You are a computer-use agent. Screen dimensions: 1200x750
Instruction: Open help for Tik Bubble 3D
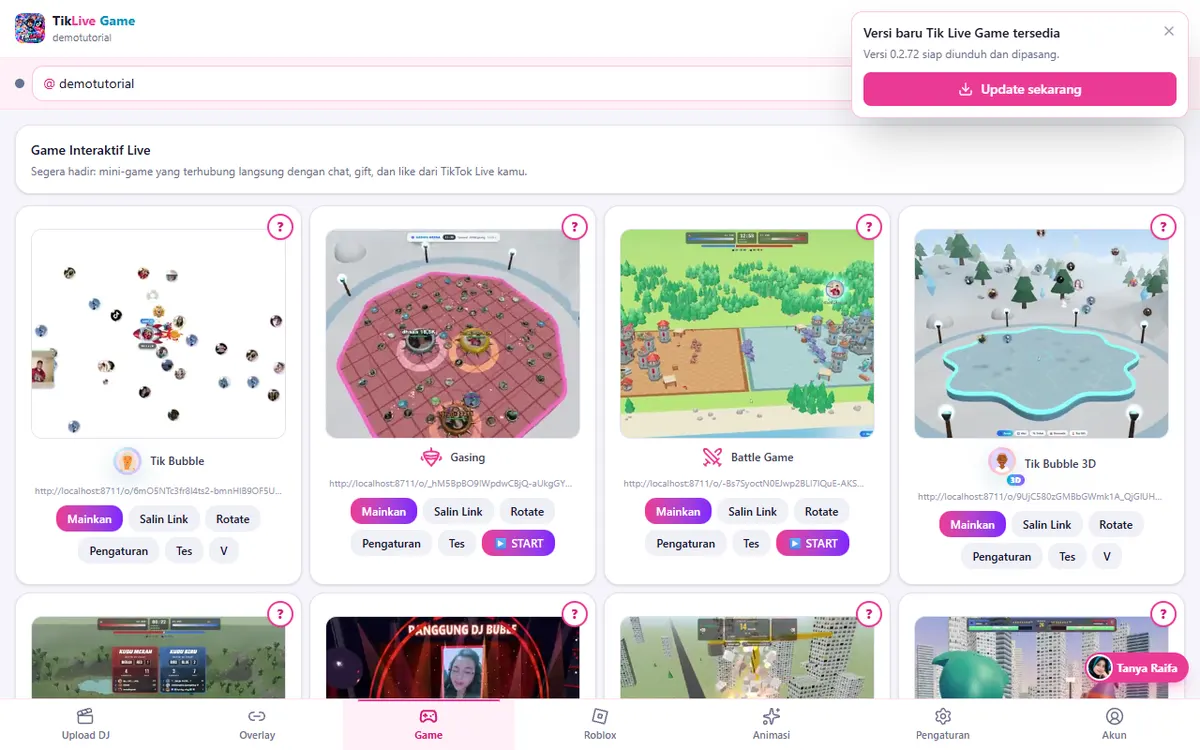click(x=1163, y=227)
